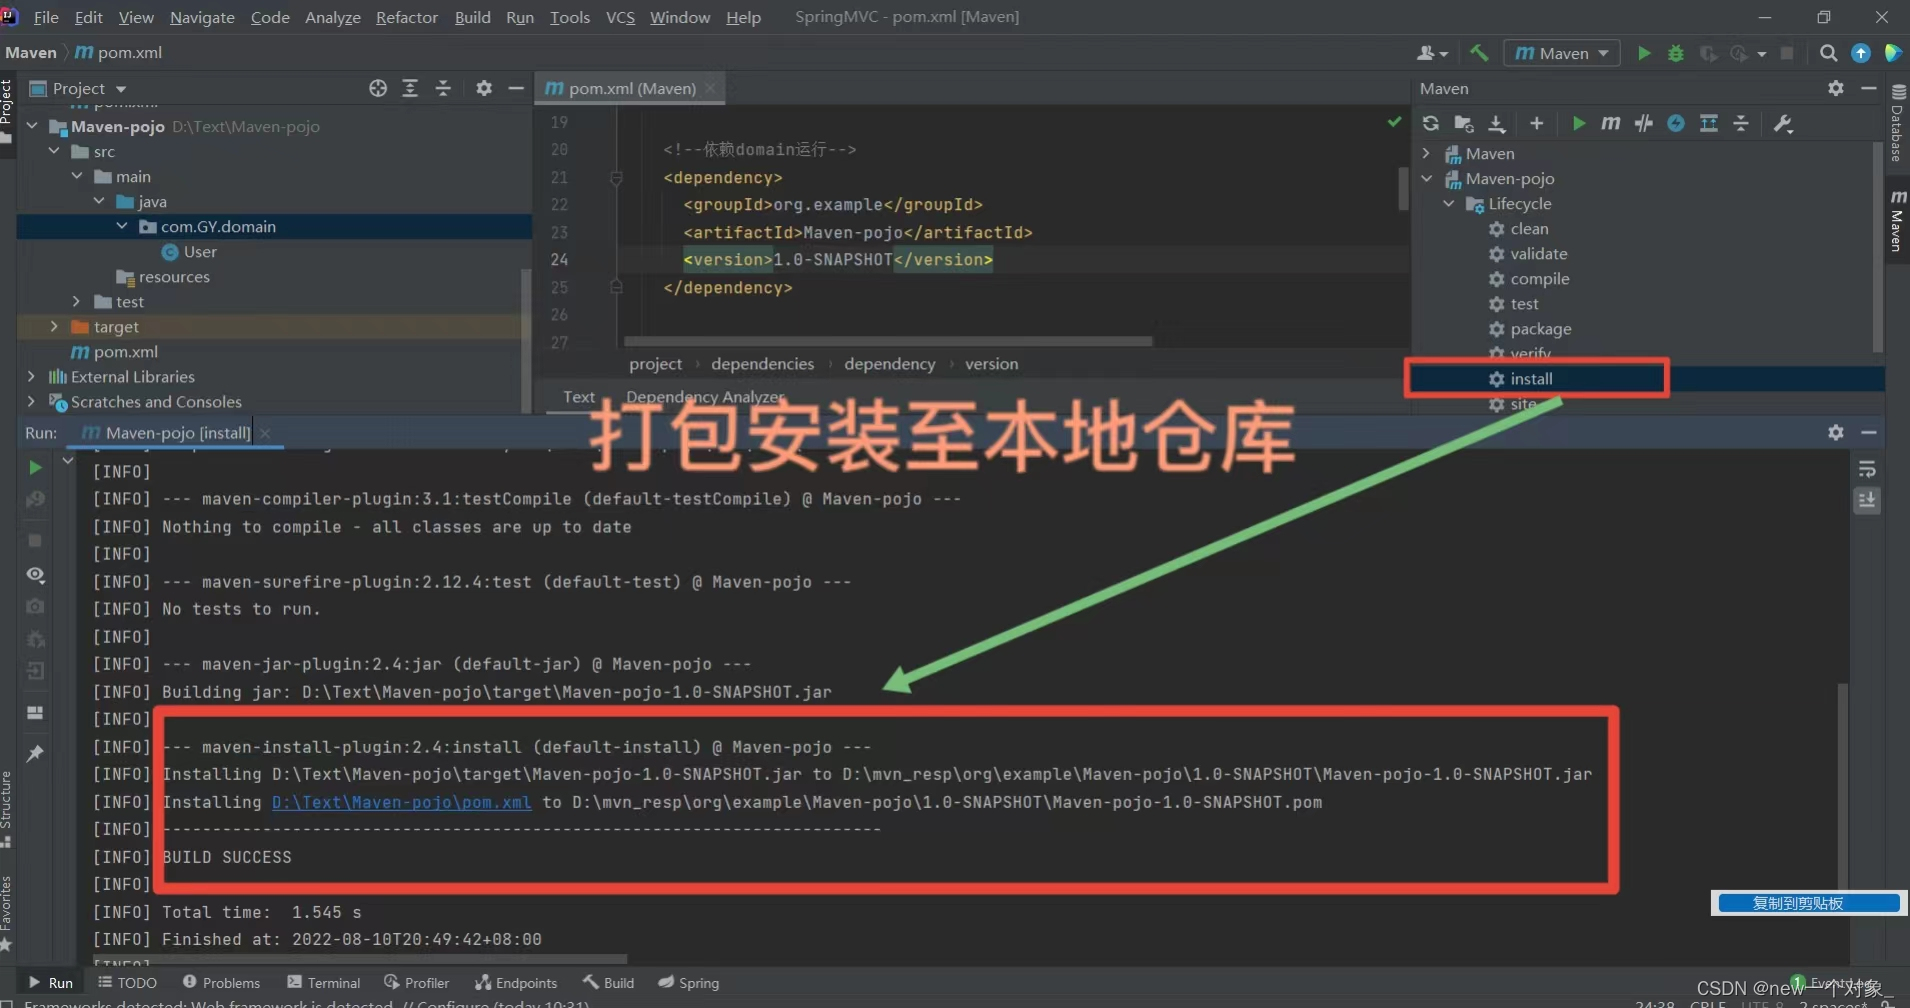Expand External Libraries node
This screenshot has width=1910, height=1008.
[x=32, y=376]
